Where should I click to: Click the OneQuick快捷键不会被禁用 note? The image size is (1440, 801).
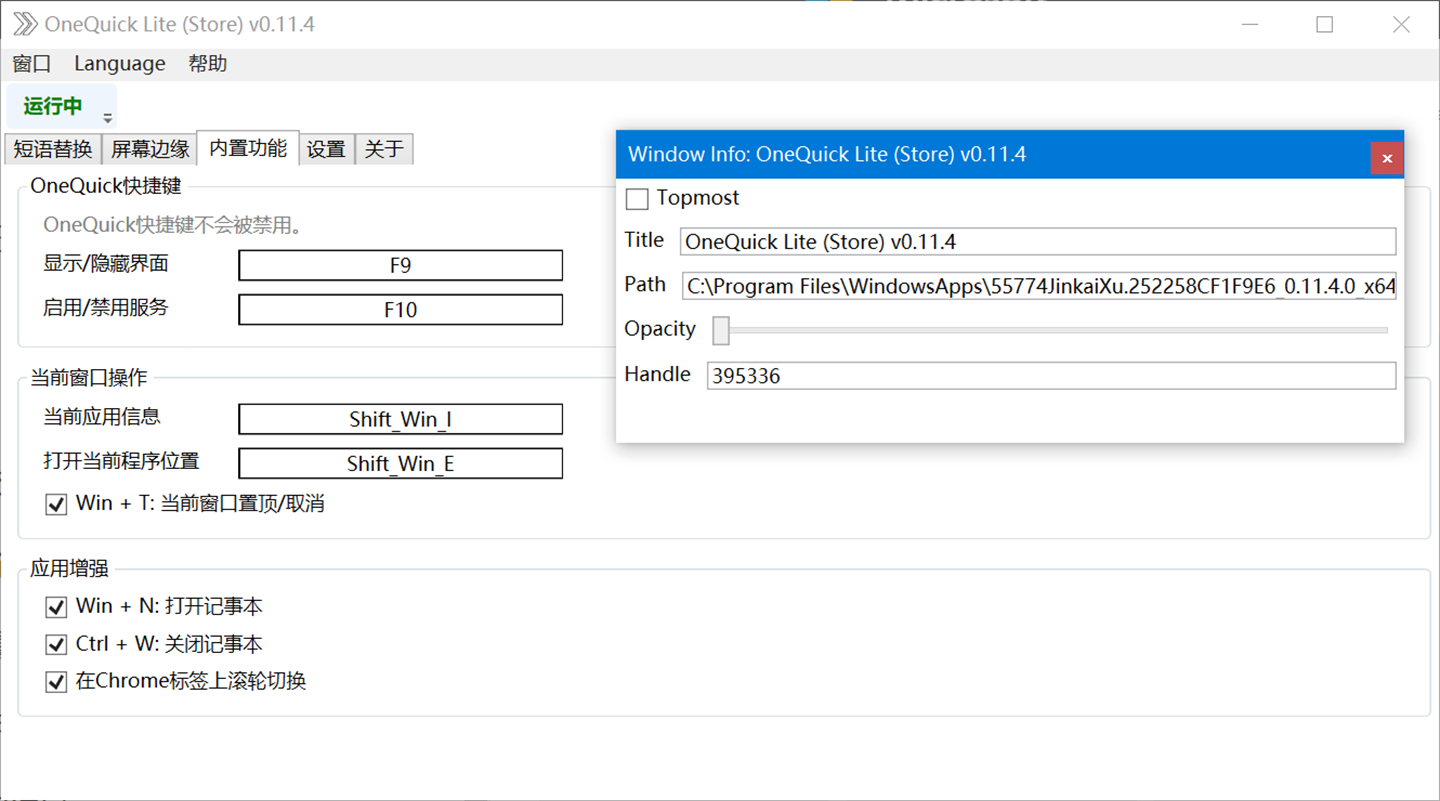[173, 226]
